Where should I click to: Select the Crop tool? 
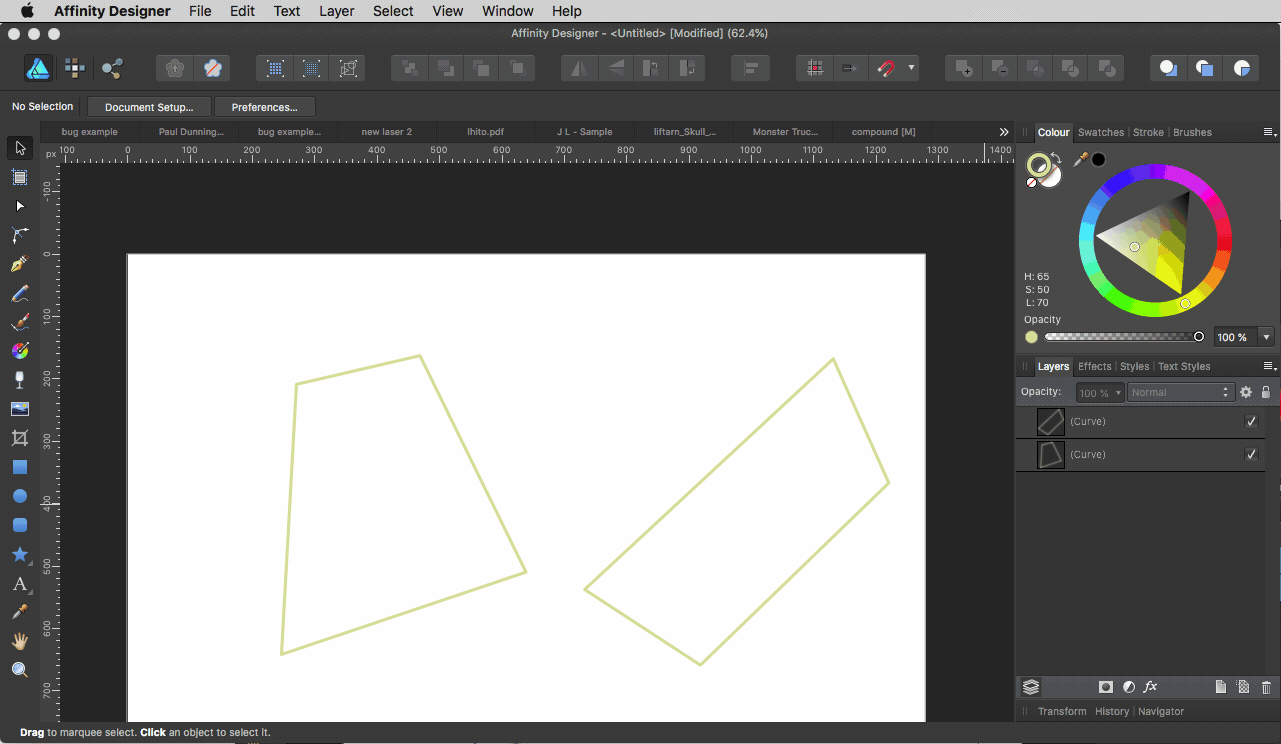tap(19, 438)
